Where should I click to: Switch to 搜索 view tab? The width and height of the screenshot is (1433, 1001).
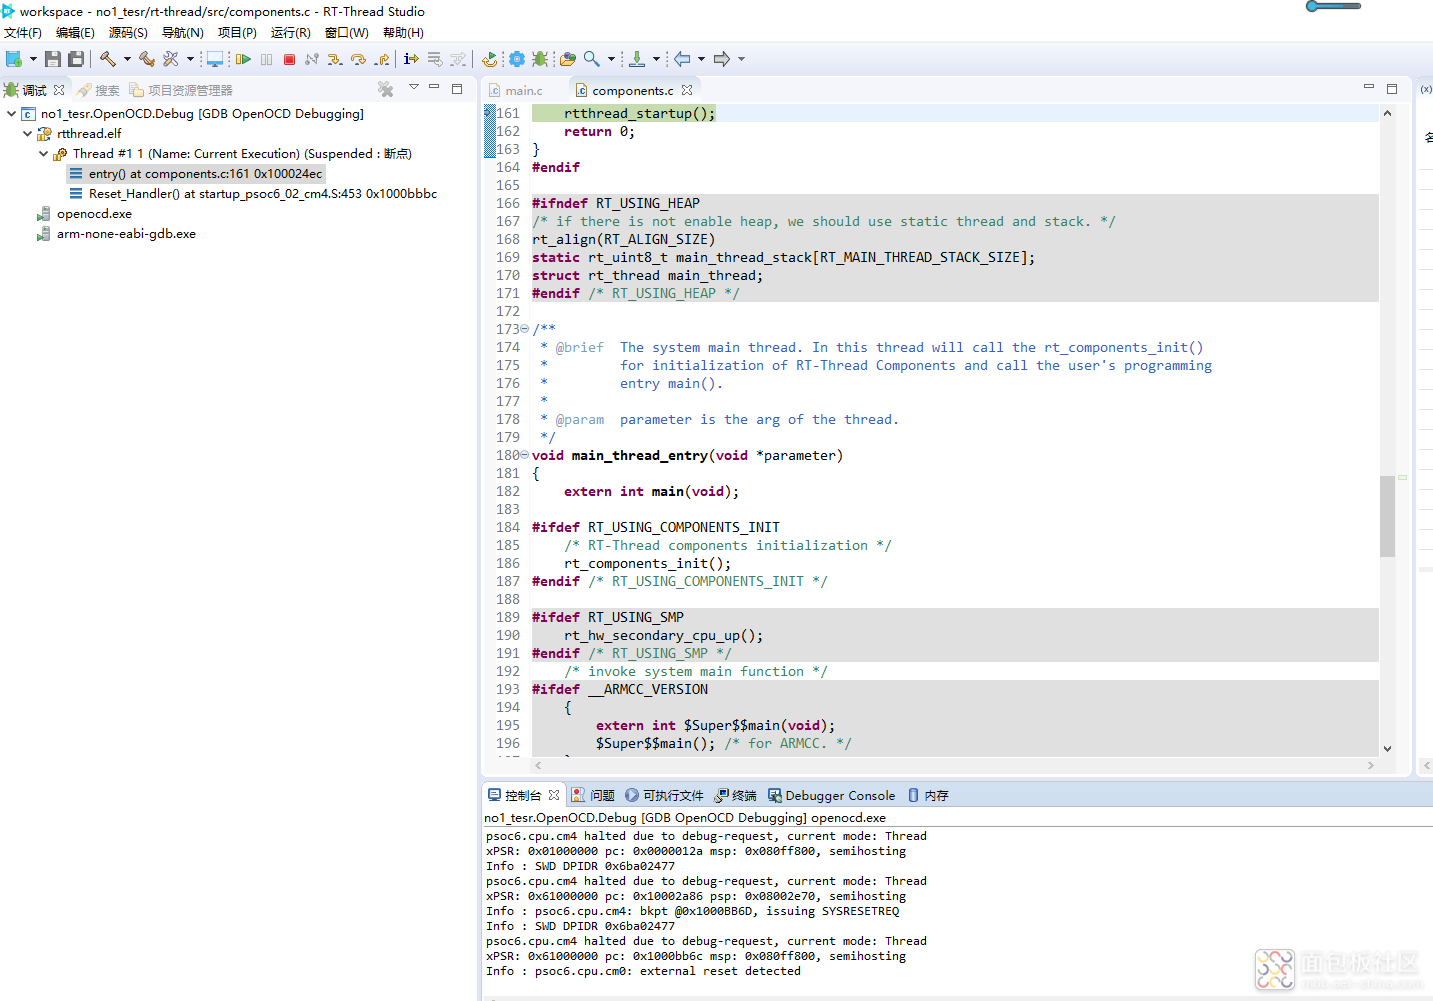pyautogui.click(x=98, y=90)
